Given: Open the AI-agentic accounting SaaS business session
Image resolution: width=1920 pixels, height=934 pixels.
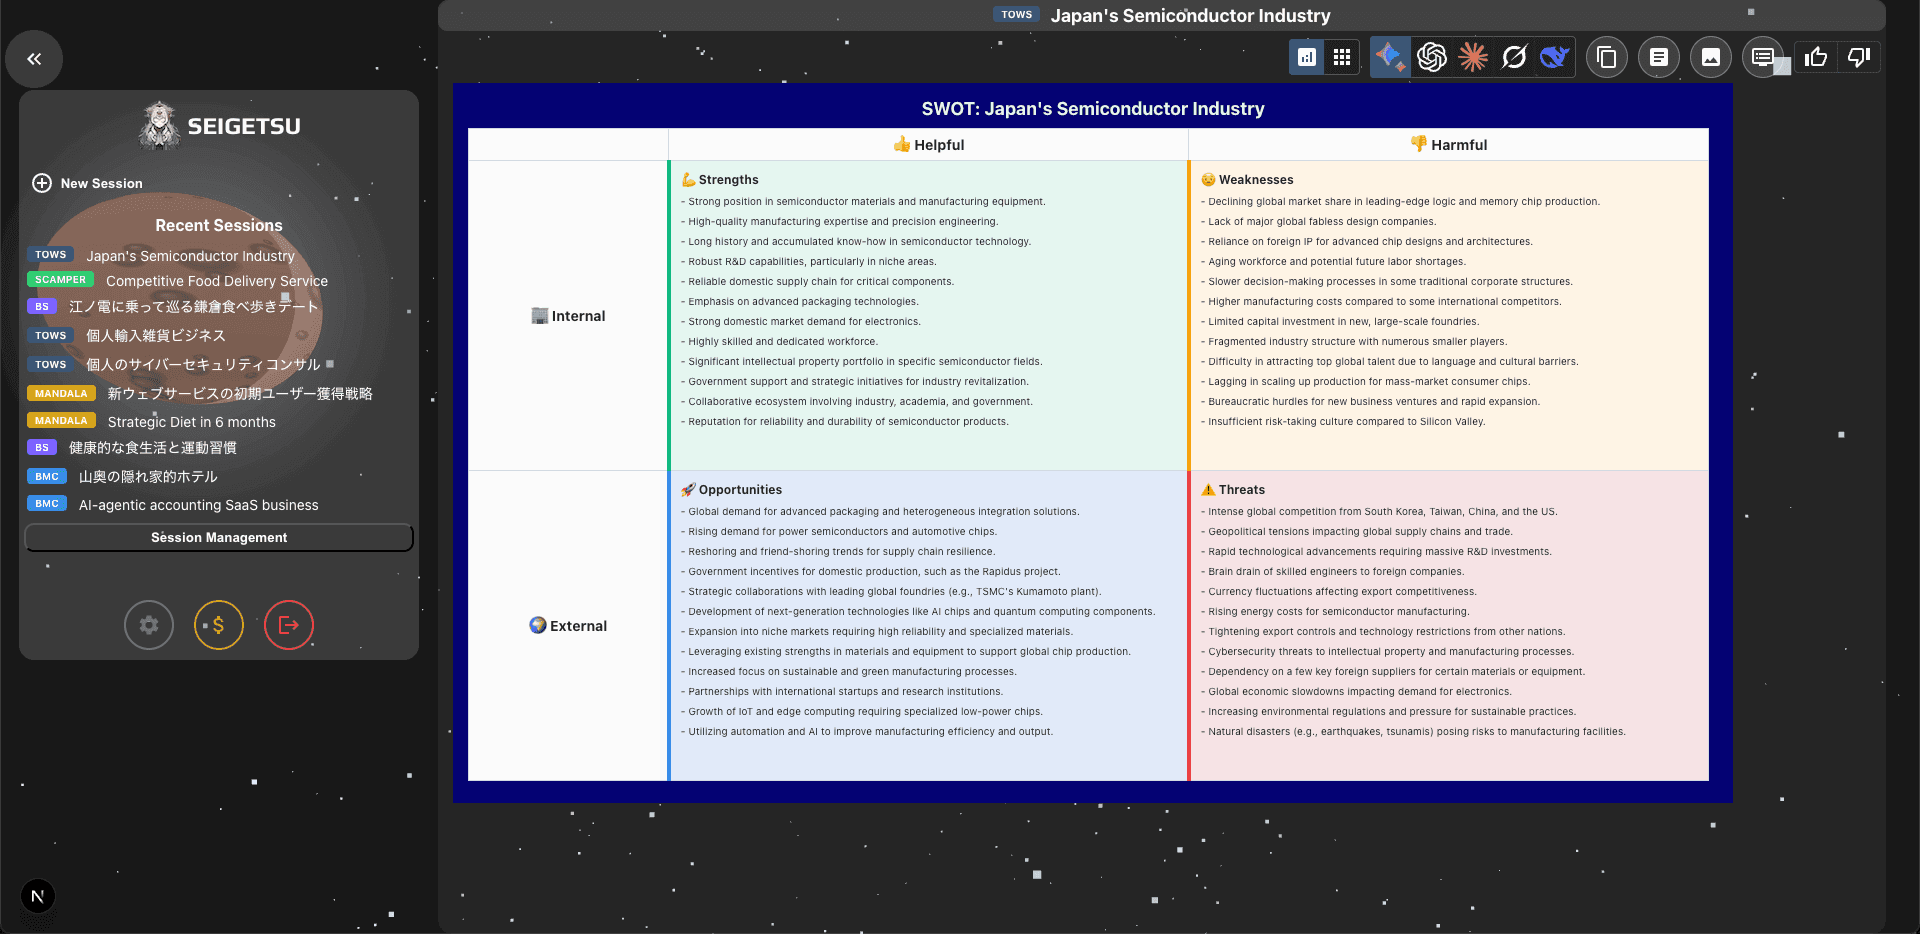Looking at the screenshot, I should pyautogui.click(x=198, y=505).
